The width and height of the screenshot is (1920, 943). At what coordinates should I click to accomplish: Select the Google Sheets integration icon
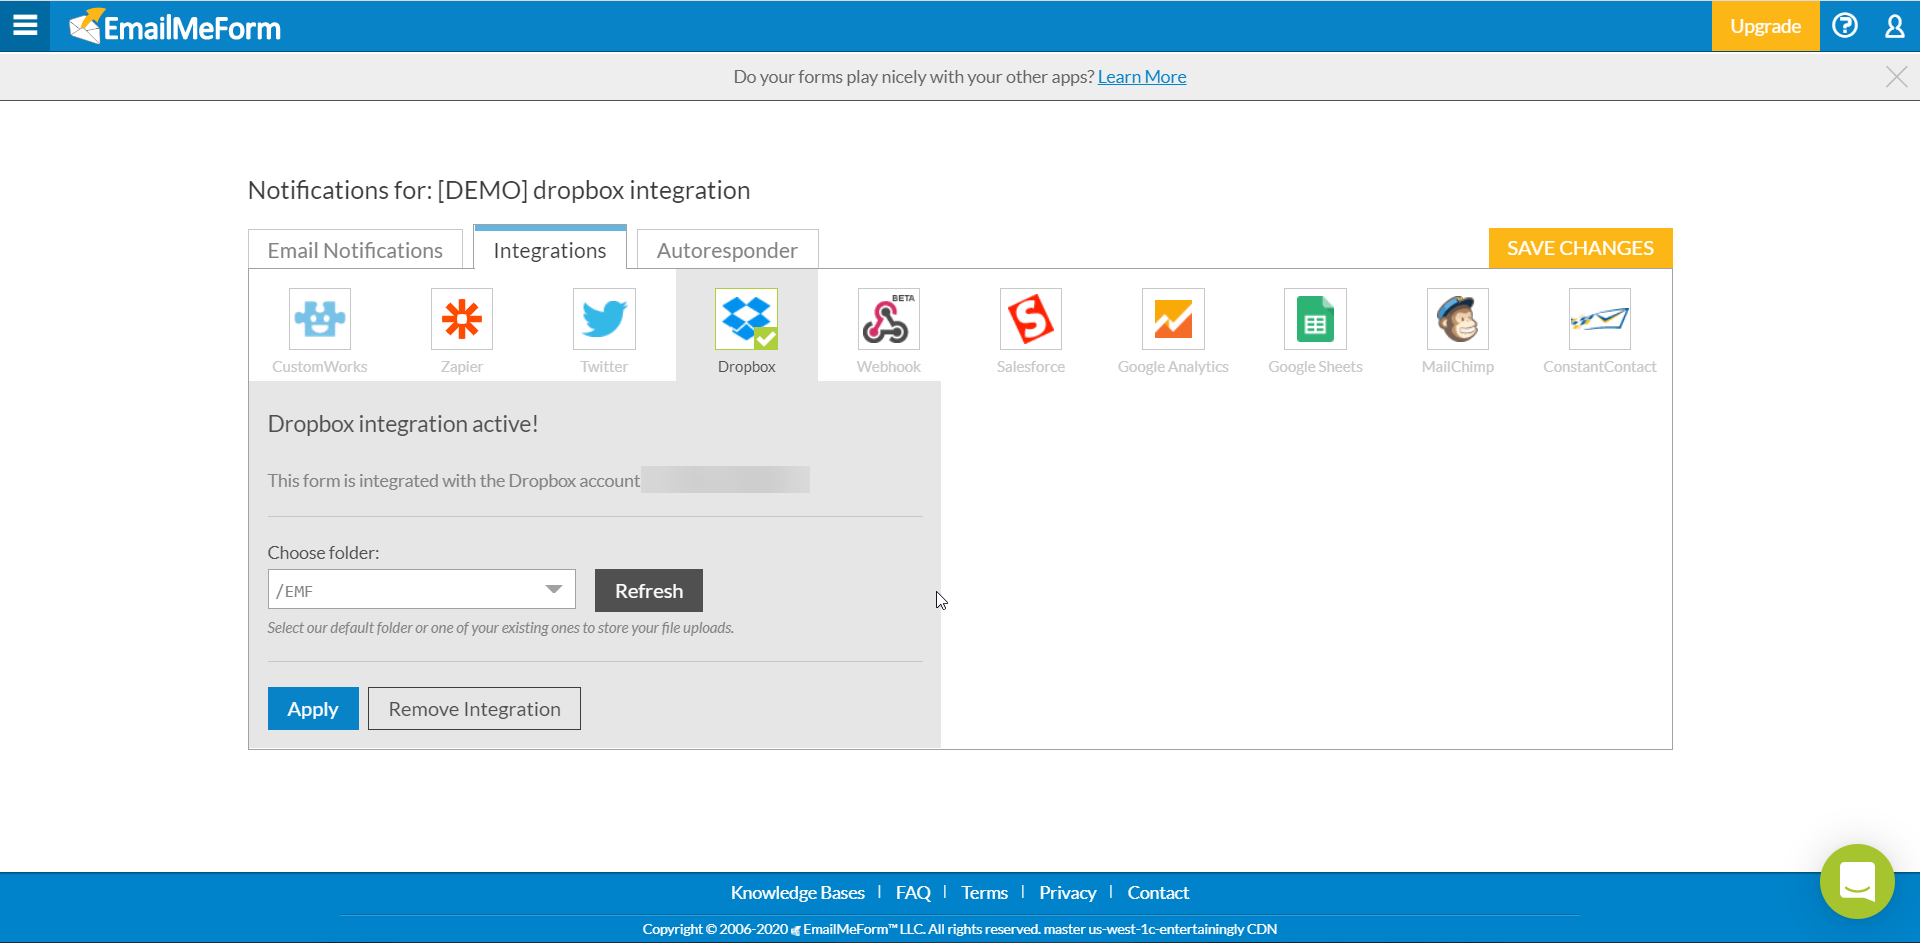pos(1315,319)
